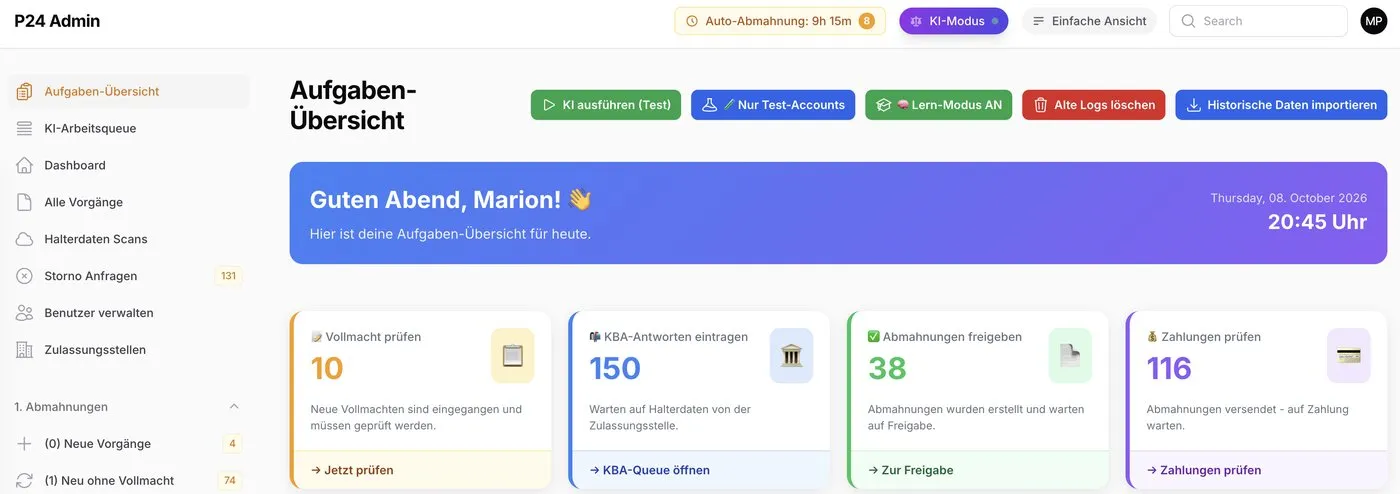Click the clipboard tile icon on Vollmacht prüfen
Screen dimensions: 1400x494
pos(513,356)
